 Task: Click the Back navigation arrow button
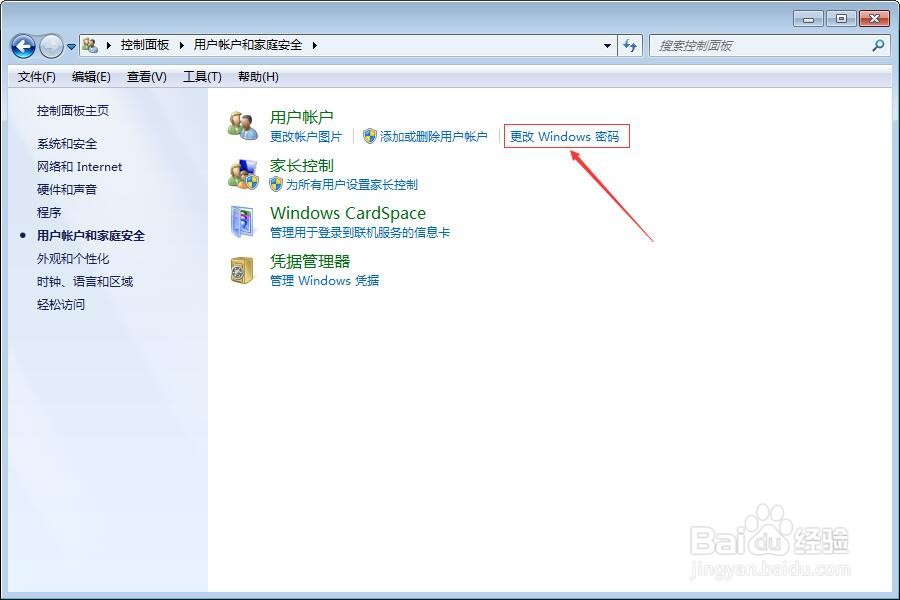24,46
